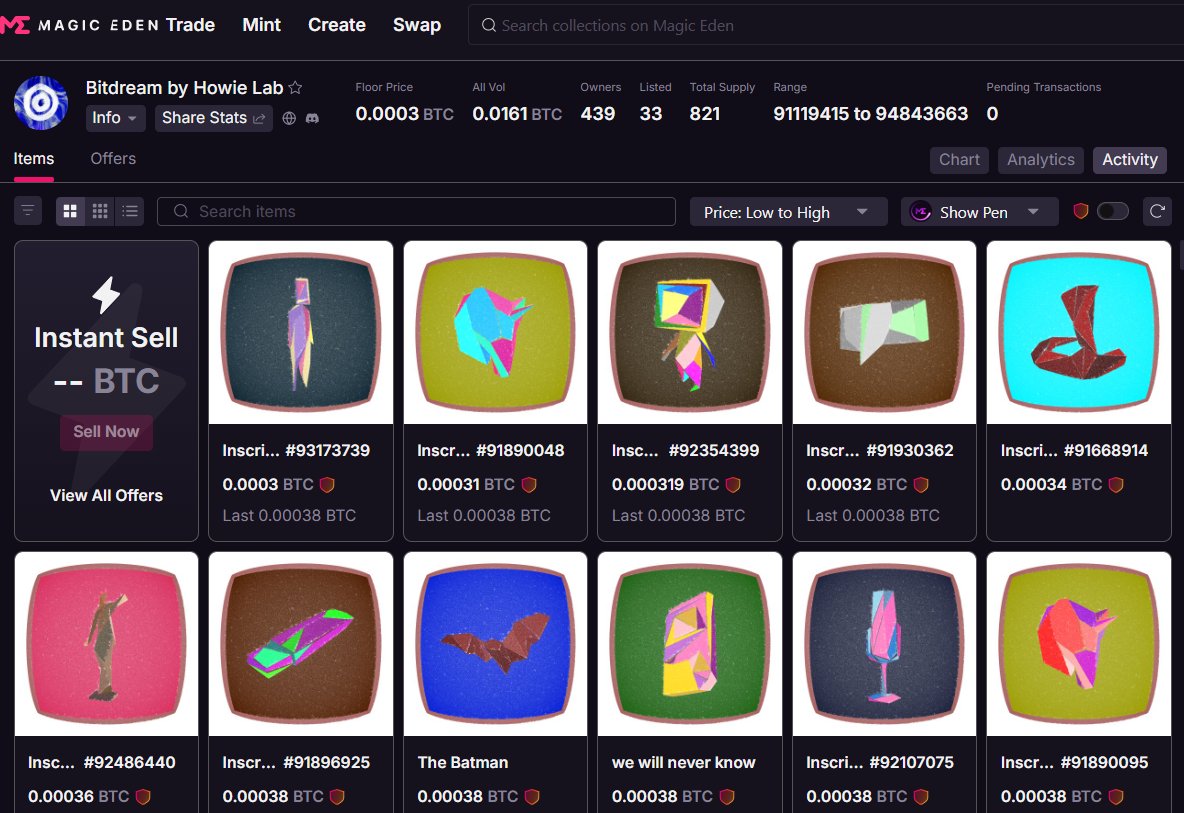
Task: Click the Share Stats button
Action: pos(214,118)
